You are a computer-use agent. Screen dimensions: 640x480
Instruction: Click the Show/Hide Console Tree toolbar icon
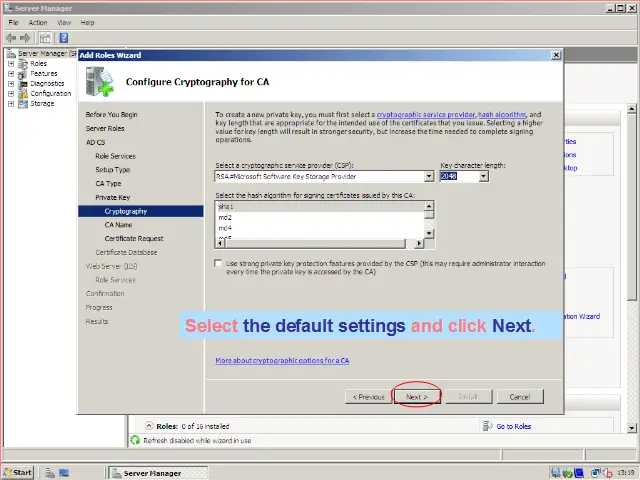click(x=45, y=37)
